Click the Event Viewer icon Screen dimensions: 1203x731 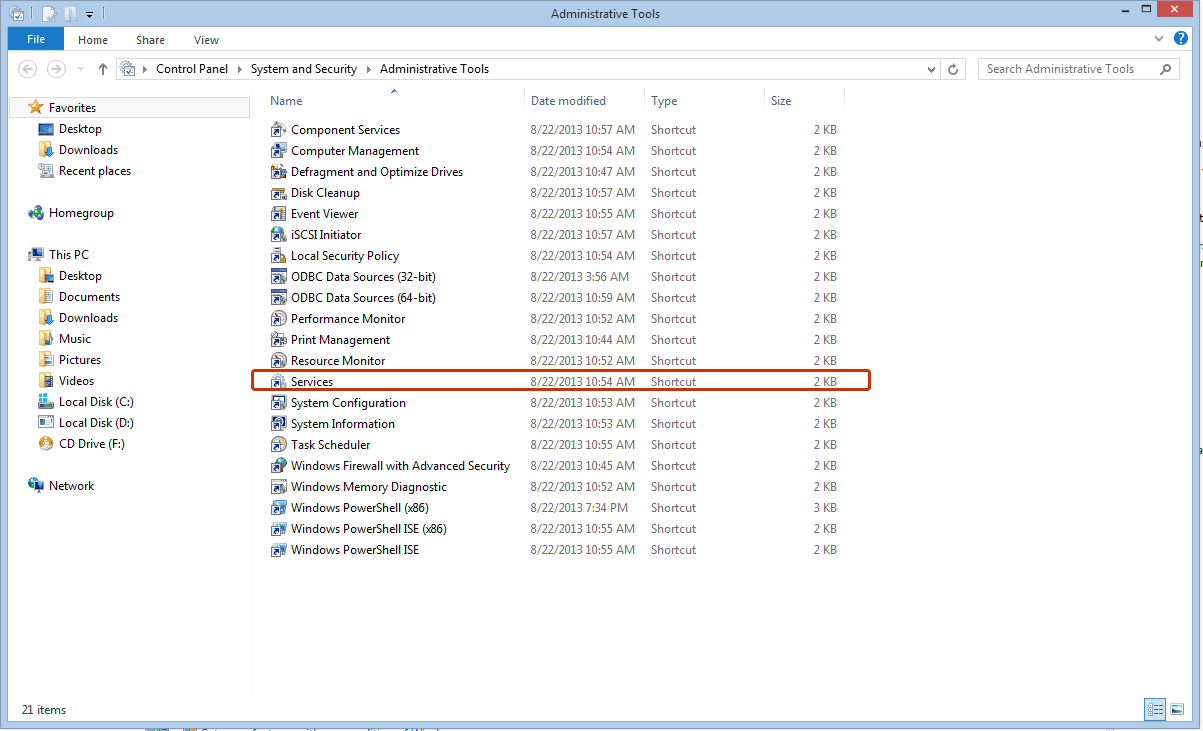coord(279,214)
